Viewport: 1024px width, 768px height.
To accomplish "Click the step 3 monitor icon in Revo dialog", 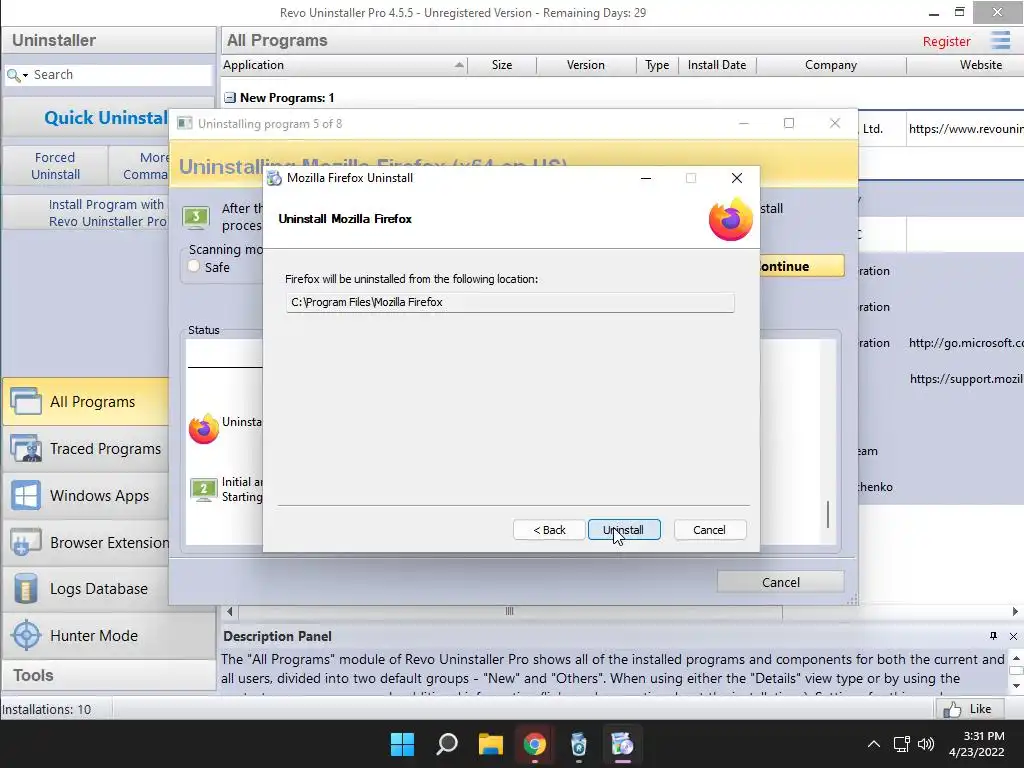I will [x=196, y=217].
